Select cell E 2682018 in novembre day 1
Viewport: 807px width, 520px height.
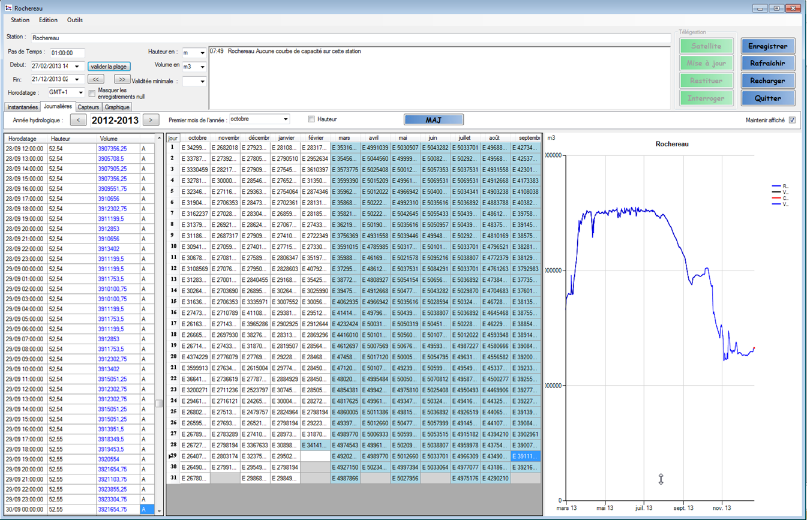(225, 148)
